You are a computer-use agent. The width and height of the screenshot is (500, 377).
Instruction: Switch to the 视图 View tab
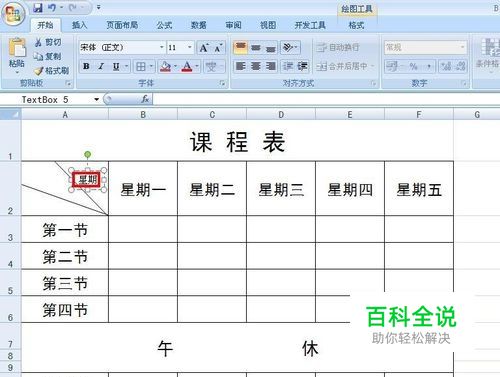[x=268, y=25]
